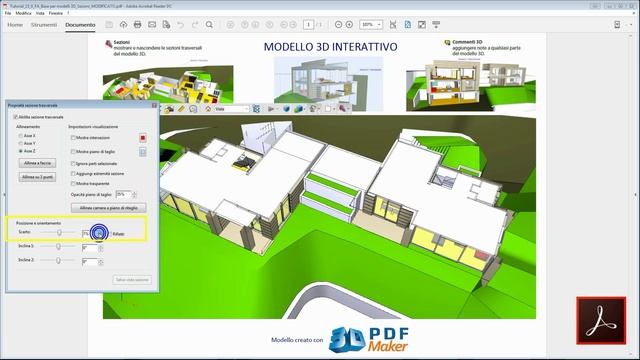Click the mobile link icon top right
Screen dimensions: 640x360
pos(617,24)
